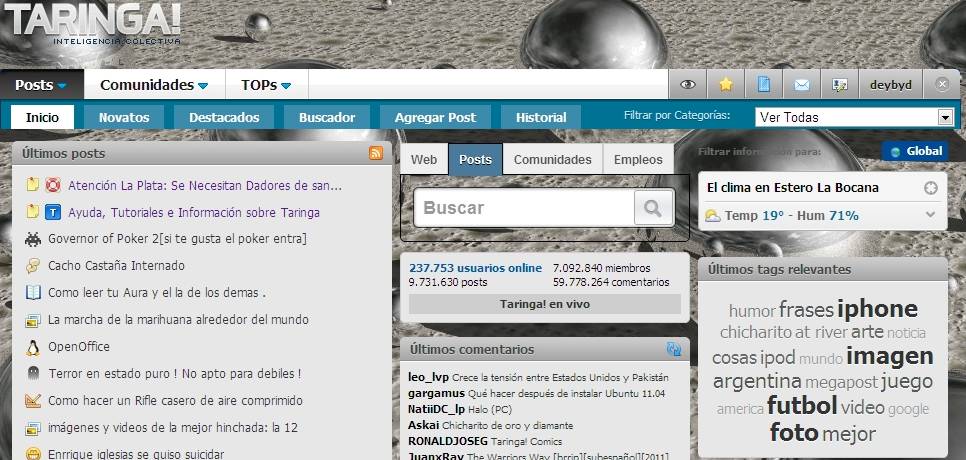966x460 pixels.
Task: Click the argentina tag
Action: [757, 382]
